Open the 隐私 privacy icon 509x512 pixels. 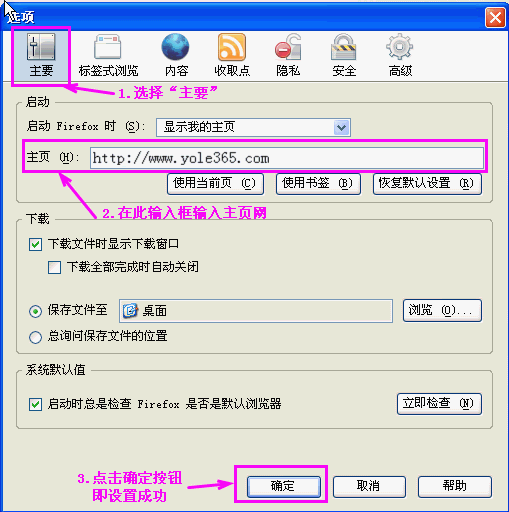click(288, 47)
